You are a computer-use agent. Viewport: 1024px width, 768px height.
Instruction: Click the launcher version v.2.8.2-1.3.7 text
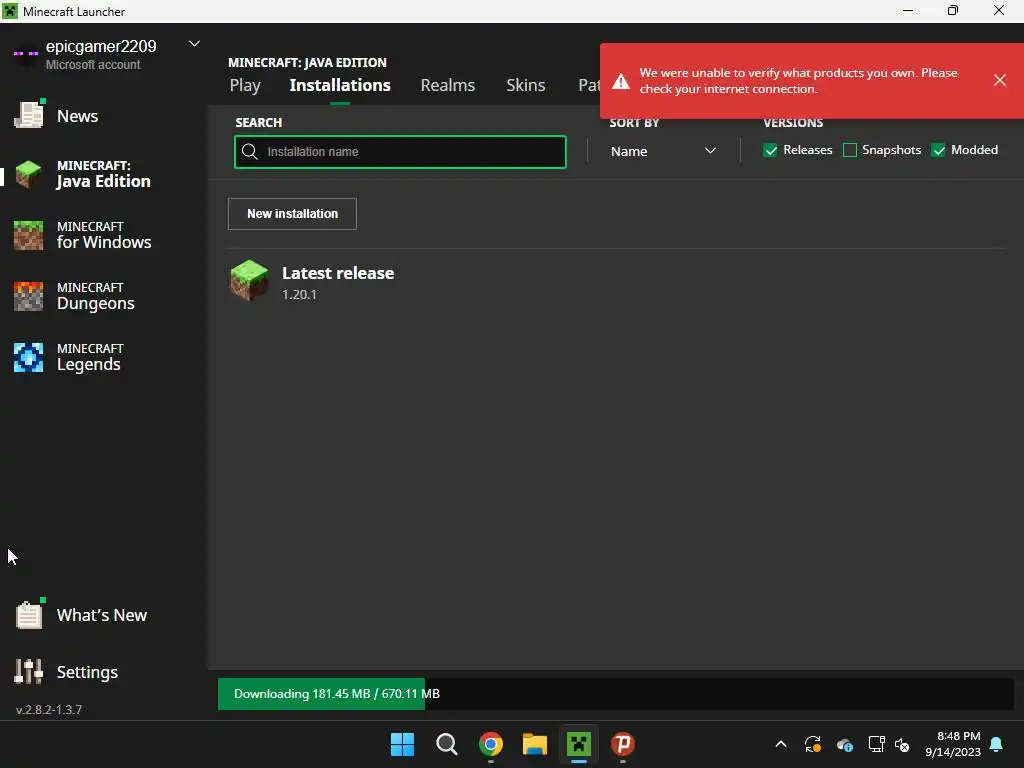pyautogui.click(x=49, y=709)
